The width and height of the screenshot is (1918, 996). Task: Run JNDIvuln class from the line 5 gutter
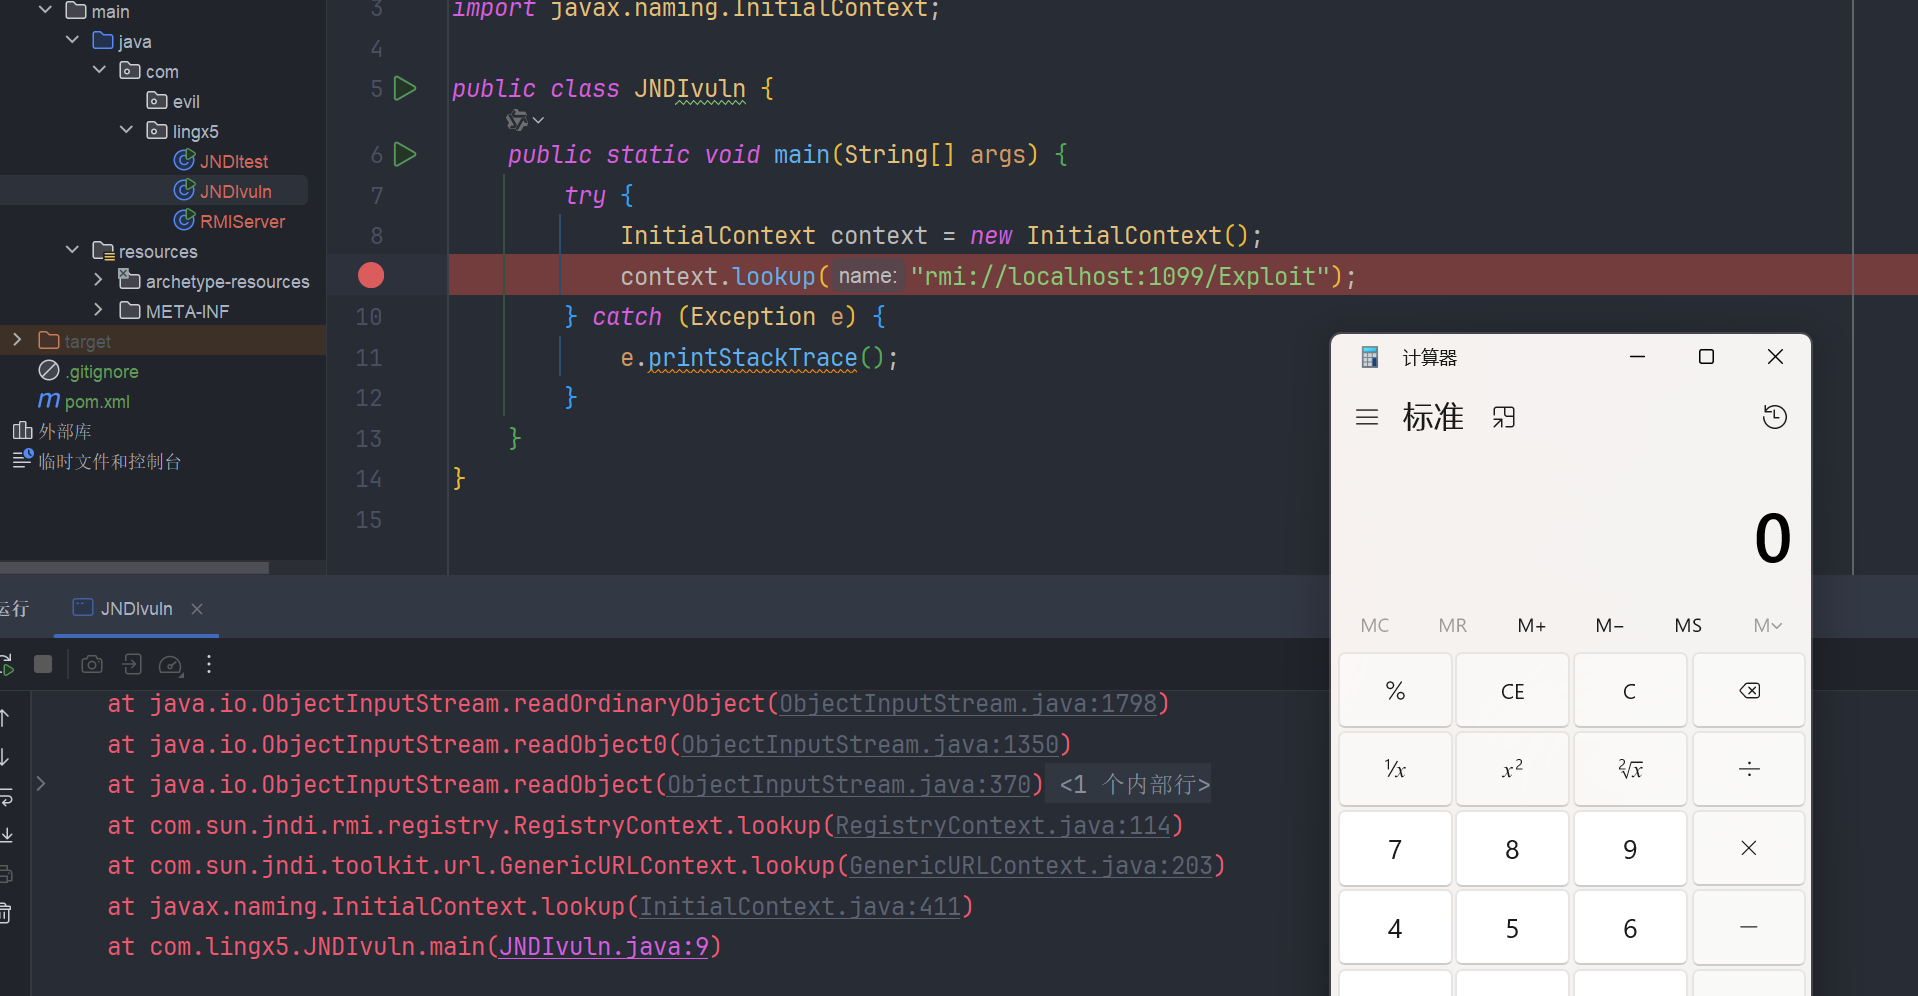(x=405, y=88)
